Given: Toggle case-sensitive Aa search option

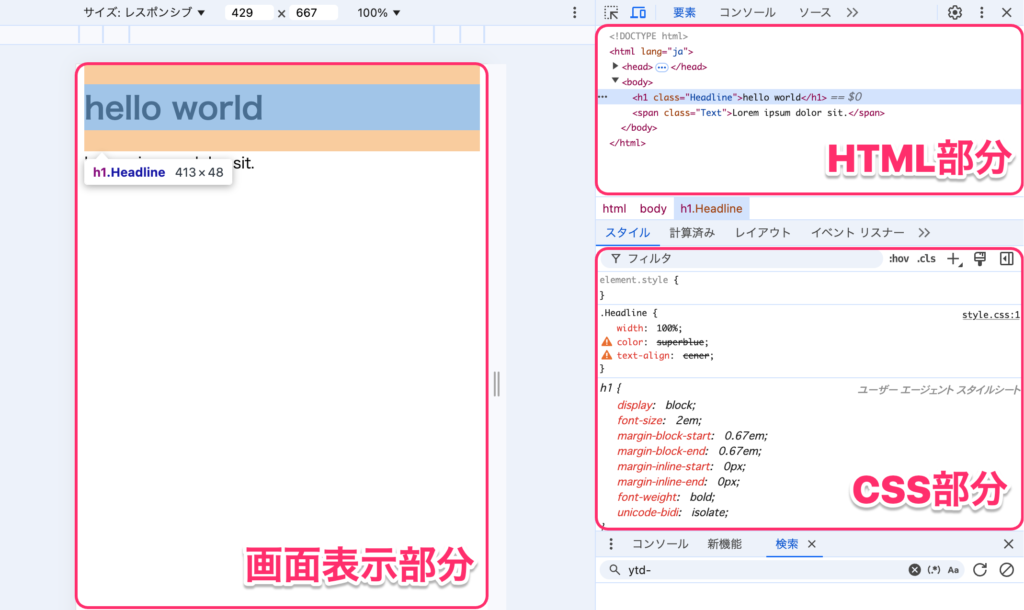Looking at the screenshot, I should pos(953,569).
